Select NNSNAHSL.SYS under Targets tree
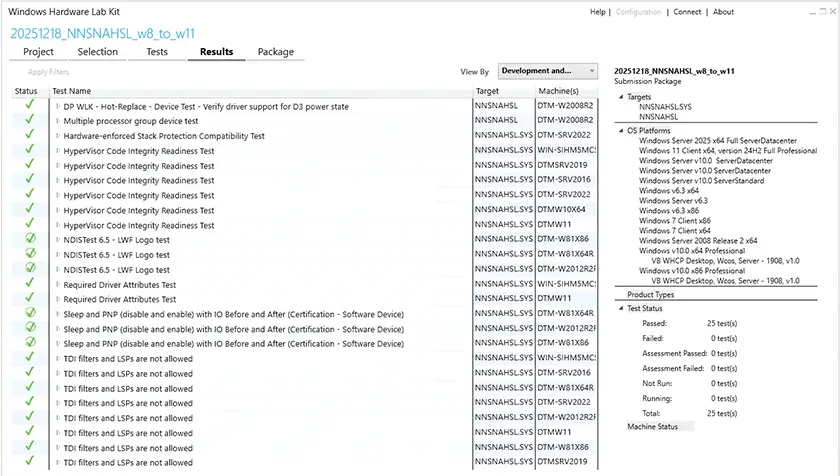The image size is (840, 476). [x=665, y=107]
